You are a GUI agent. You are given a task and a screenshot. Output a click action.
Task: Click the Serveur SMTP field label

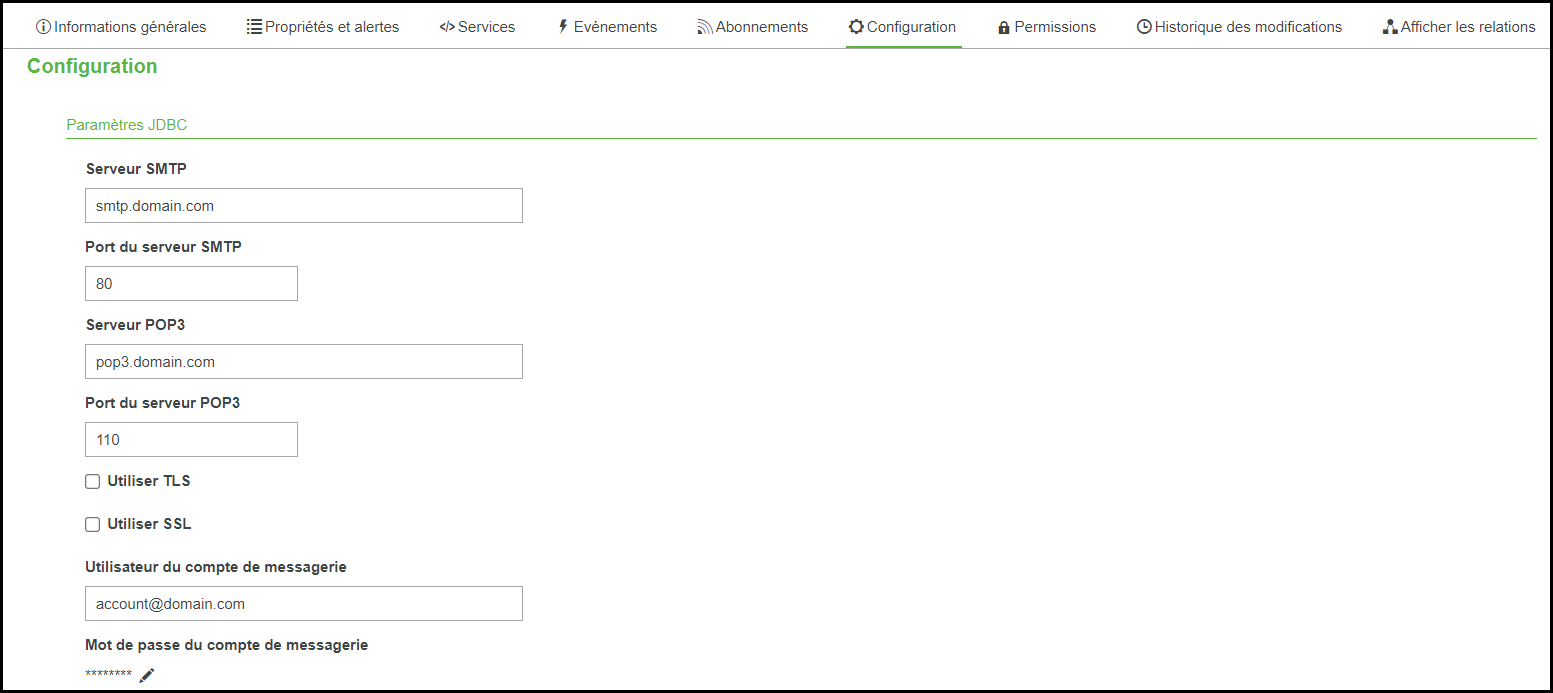(136, 169)
